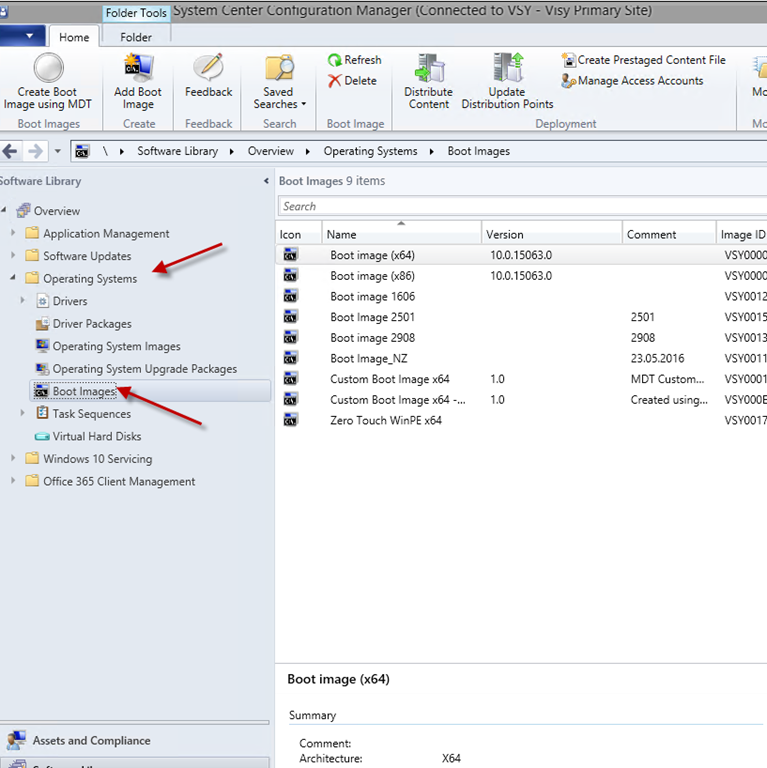The image size is (767, 768).
Task: Click the Add Boot Image icon
Action: [x=138, y=69]
